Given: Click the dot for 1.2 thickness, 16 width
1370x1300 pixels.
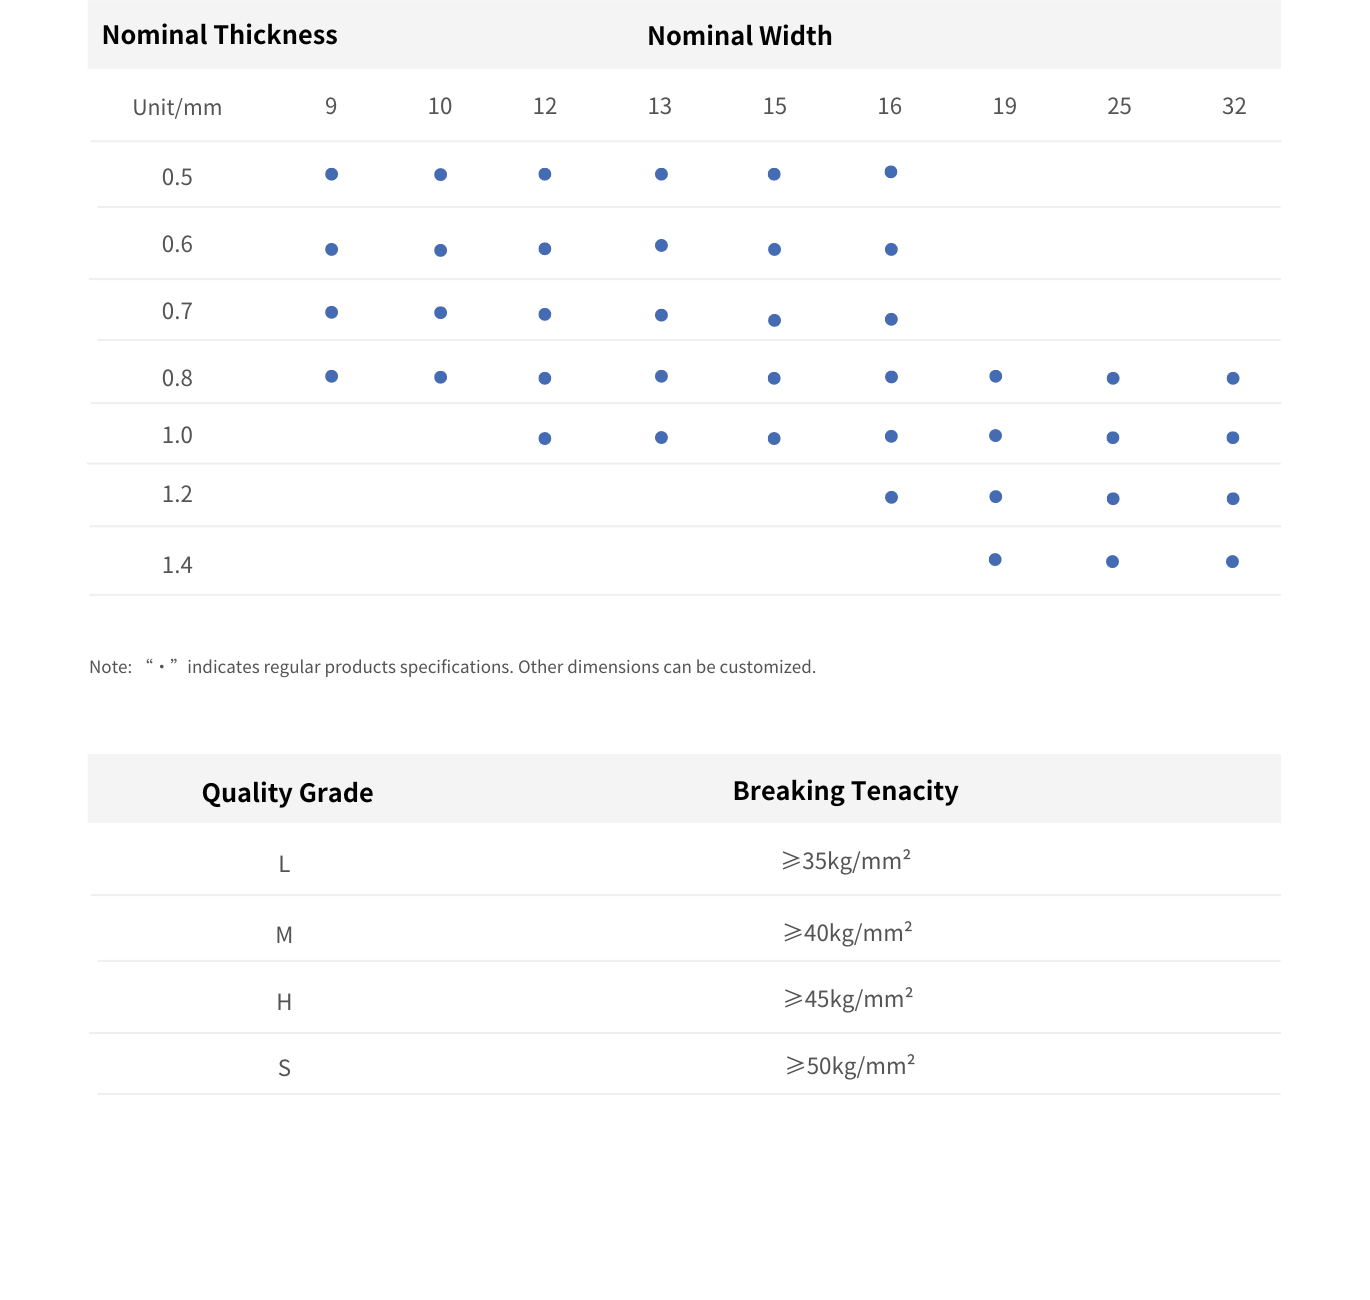Looking at the screenshot, I should tap(891, 497).
